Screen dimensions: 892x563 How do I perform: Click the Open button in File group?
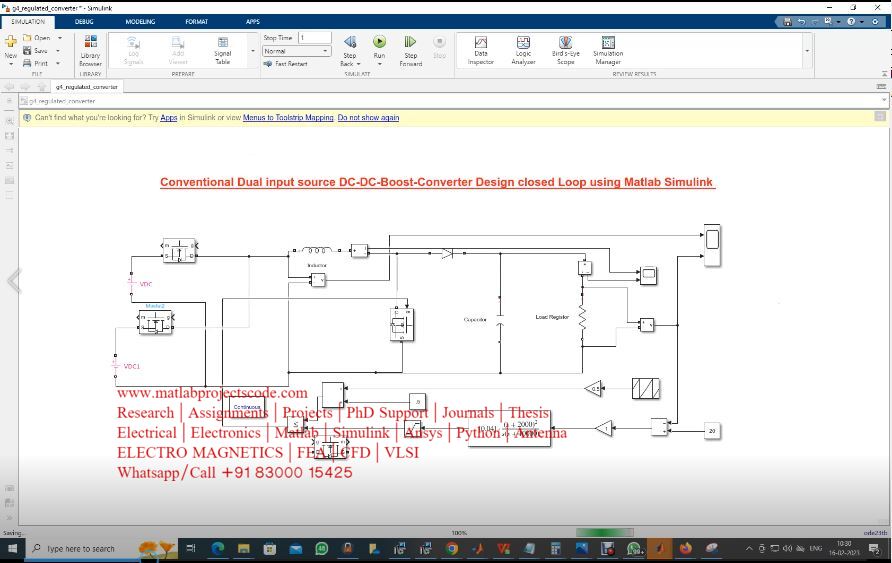tap(38, 38)
